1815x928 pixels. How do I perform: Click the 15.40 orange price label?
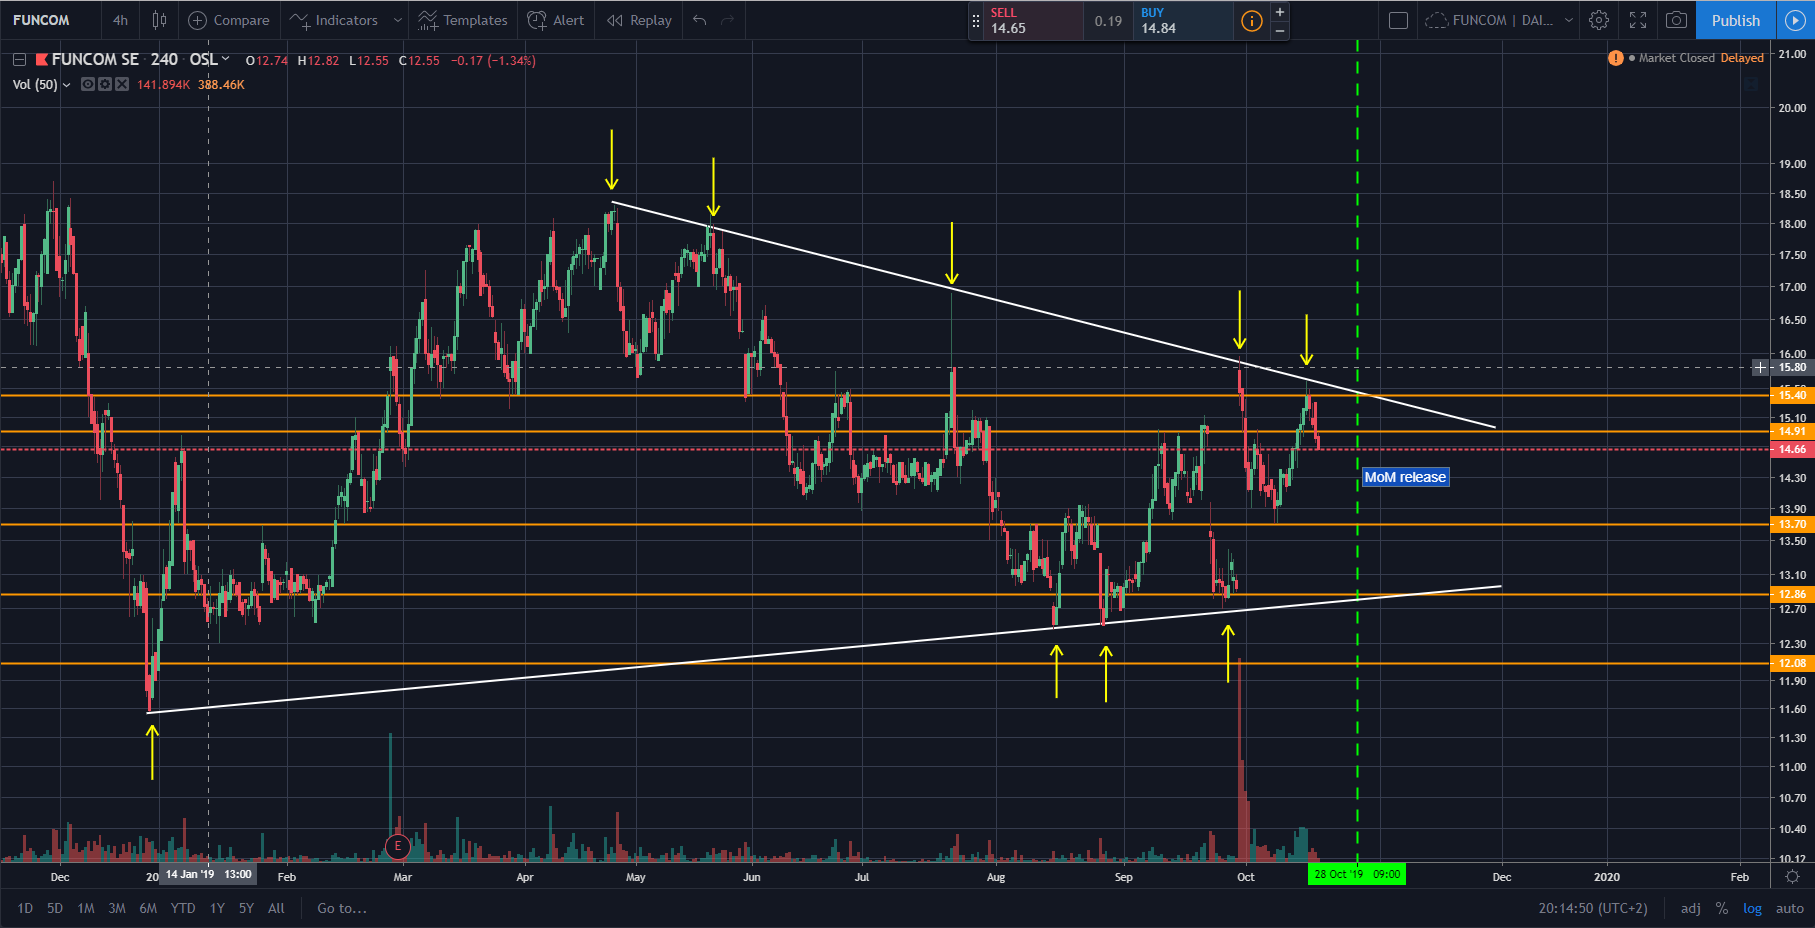coord(1792,395)
